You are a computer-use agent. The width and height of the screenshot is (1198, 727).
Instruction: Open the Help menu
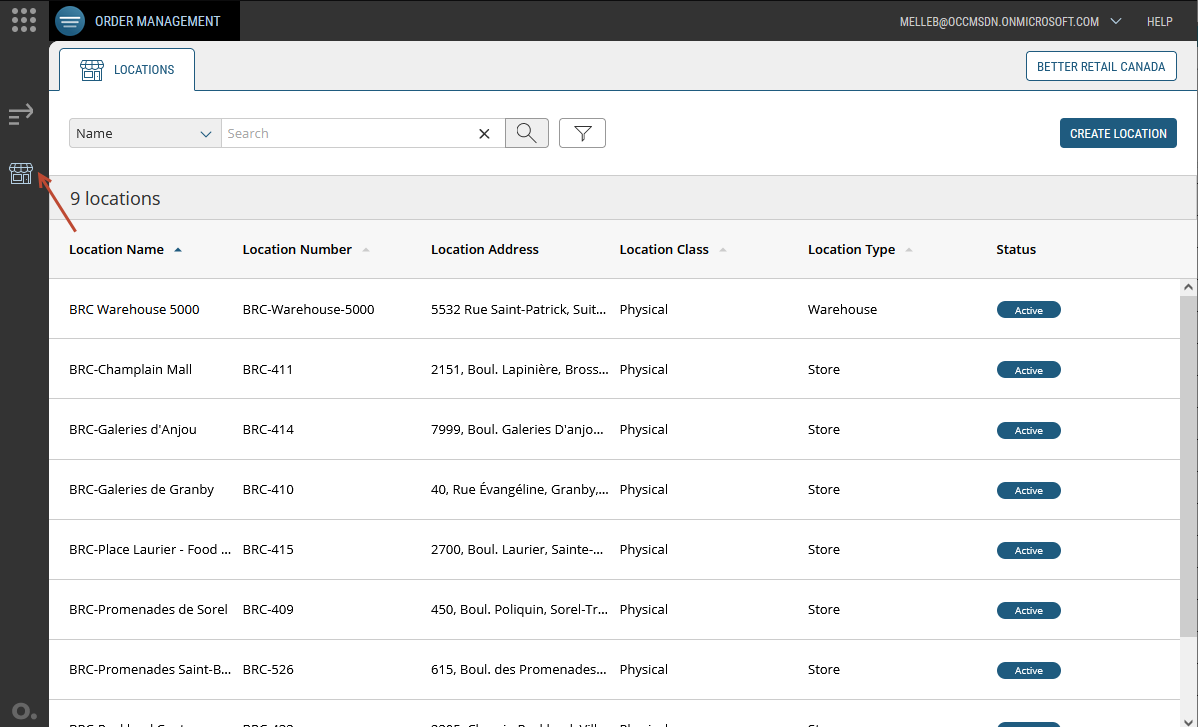click(x=1159, y=21)
